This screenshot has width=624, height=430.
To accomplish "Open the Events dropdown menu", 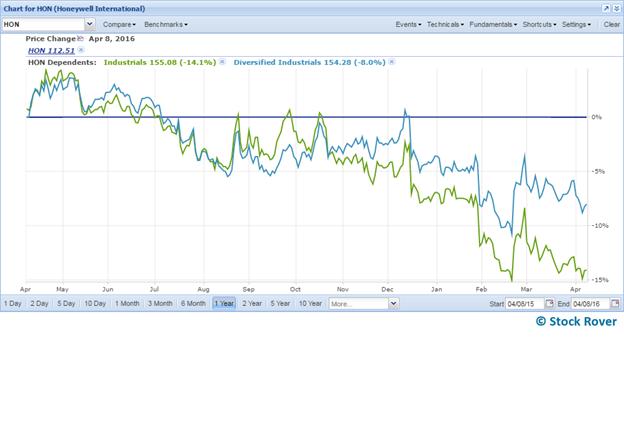I will [408, 24].
